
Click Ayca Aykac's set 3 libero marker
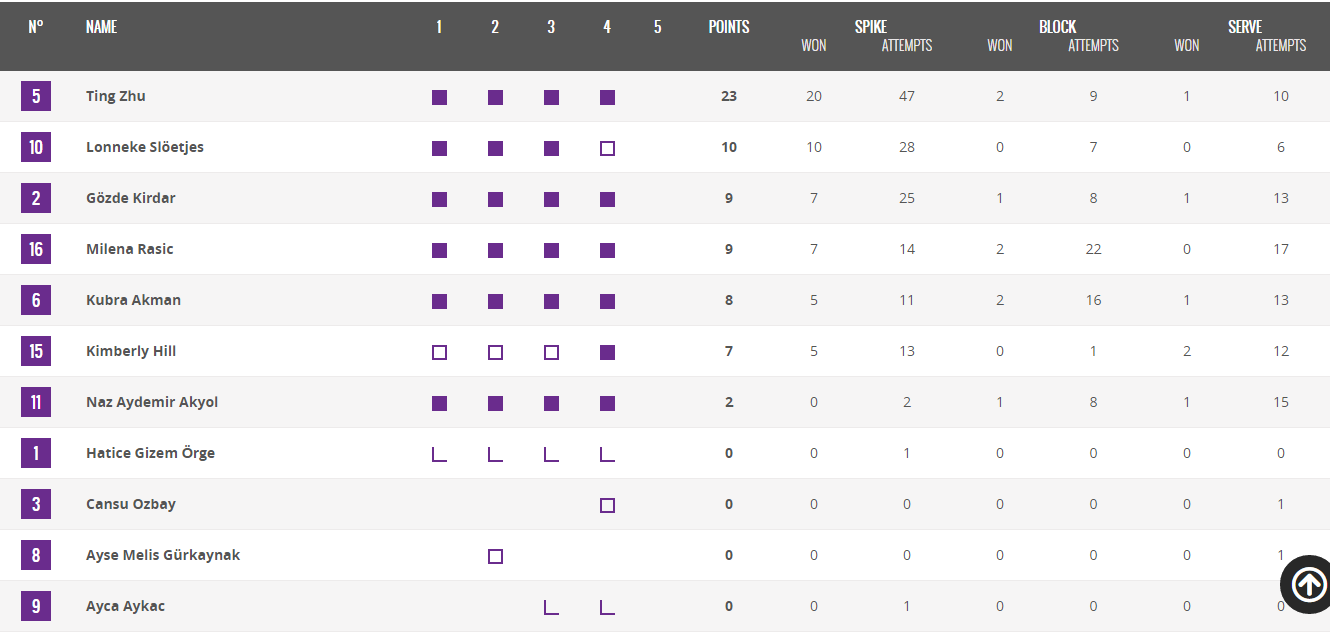(551, 607)
